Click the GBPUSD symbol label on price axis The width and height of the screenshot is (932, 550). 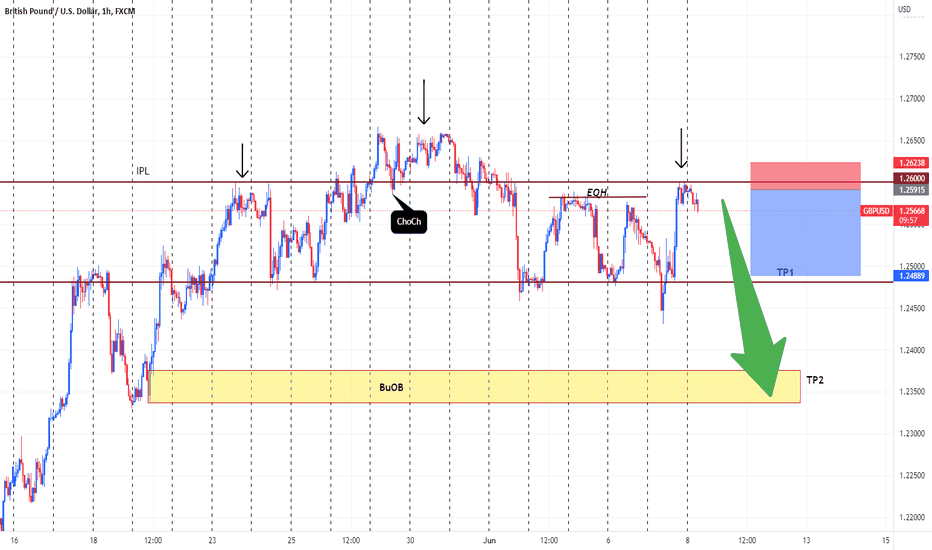click(x=876, y=211)
